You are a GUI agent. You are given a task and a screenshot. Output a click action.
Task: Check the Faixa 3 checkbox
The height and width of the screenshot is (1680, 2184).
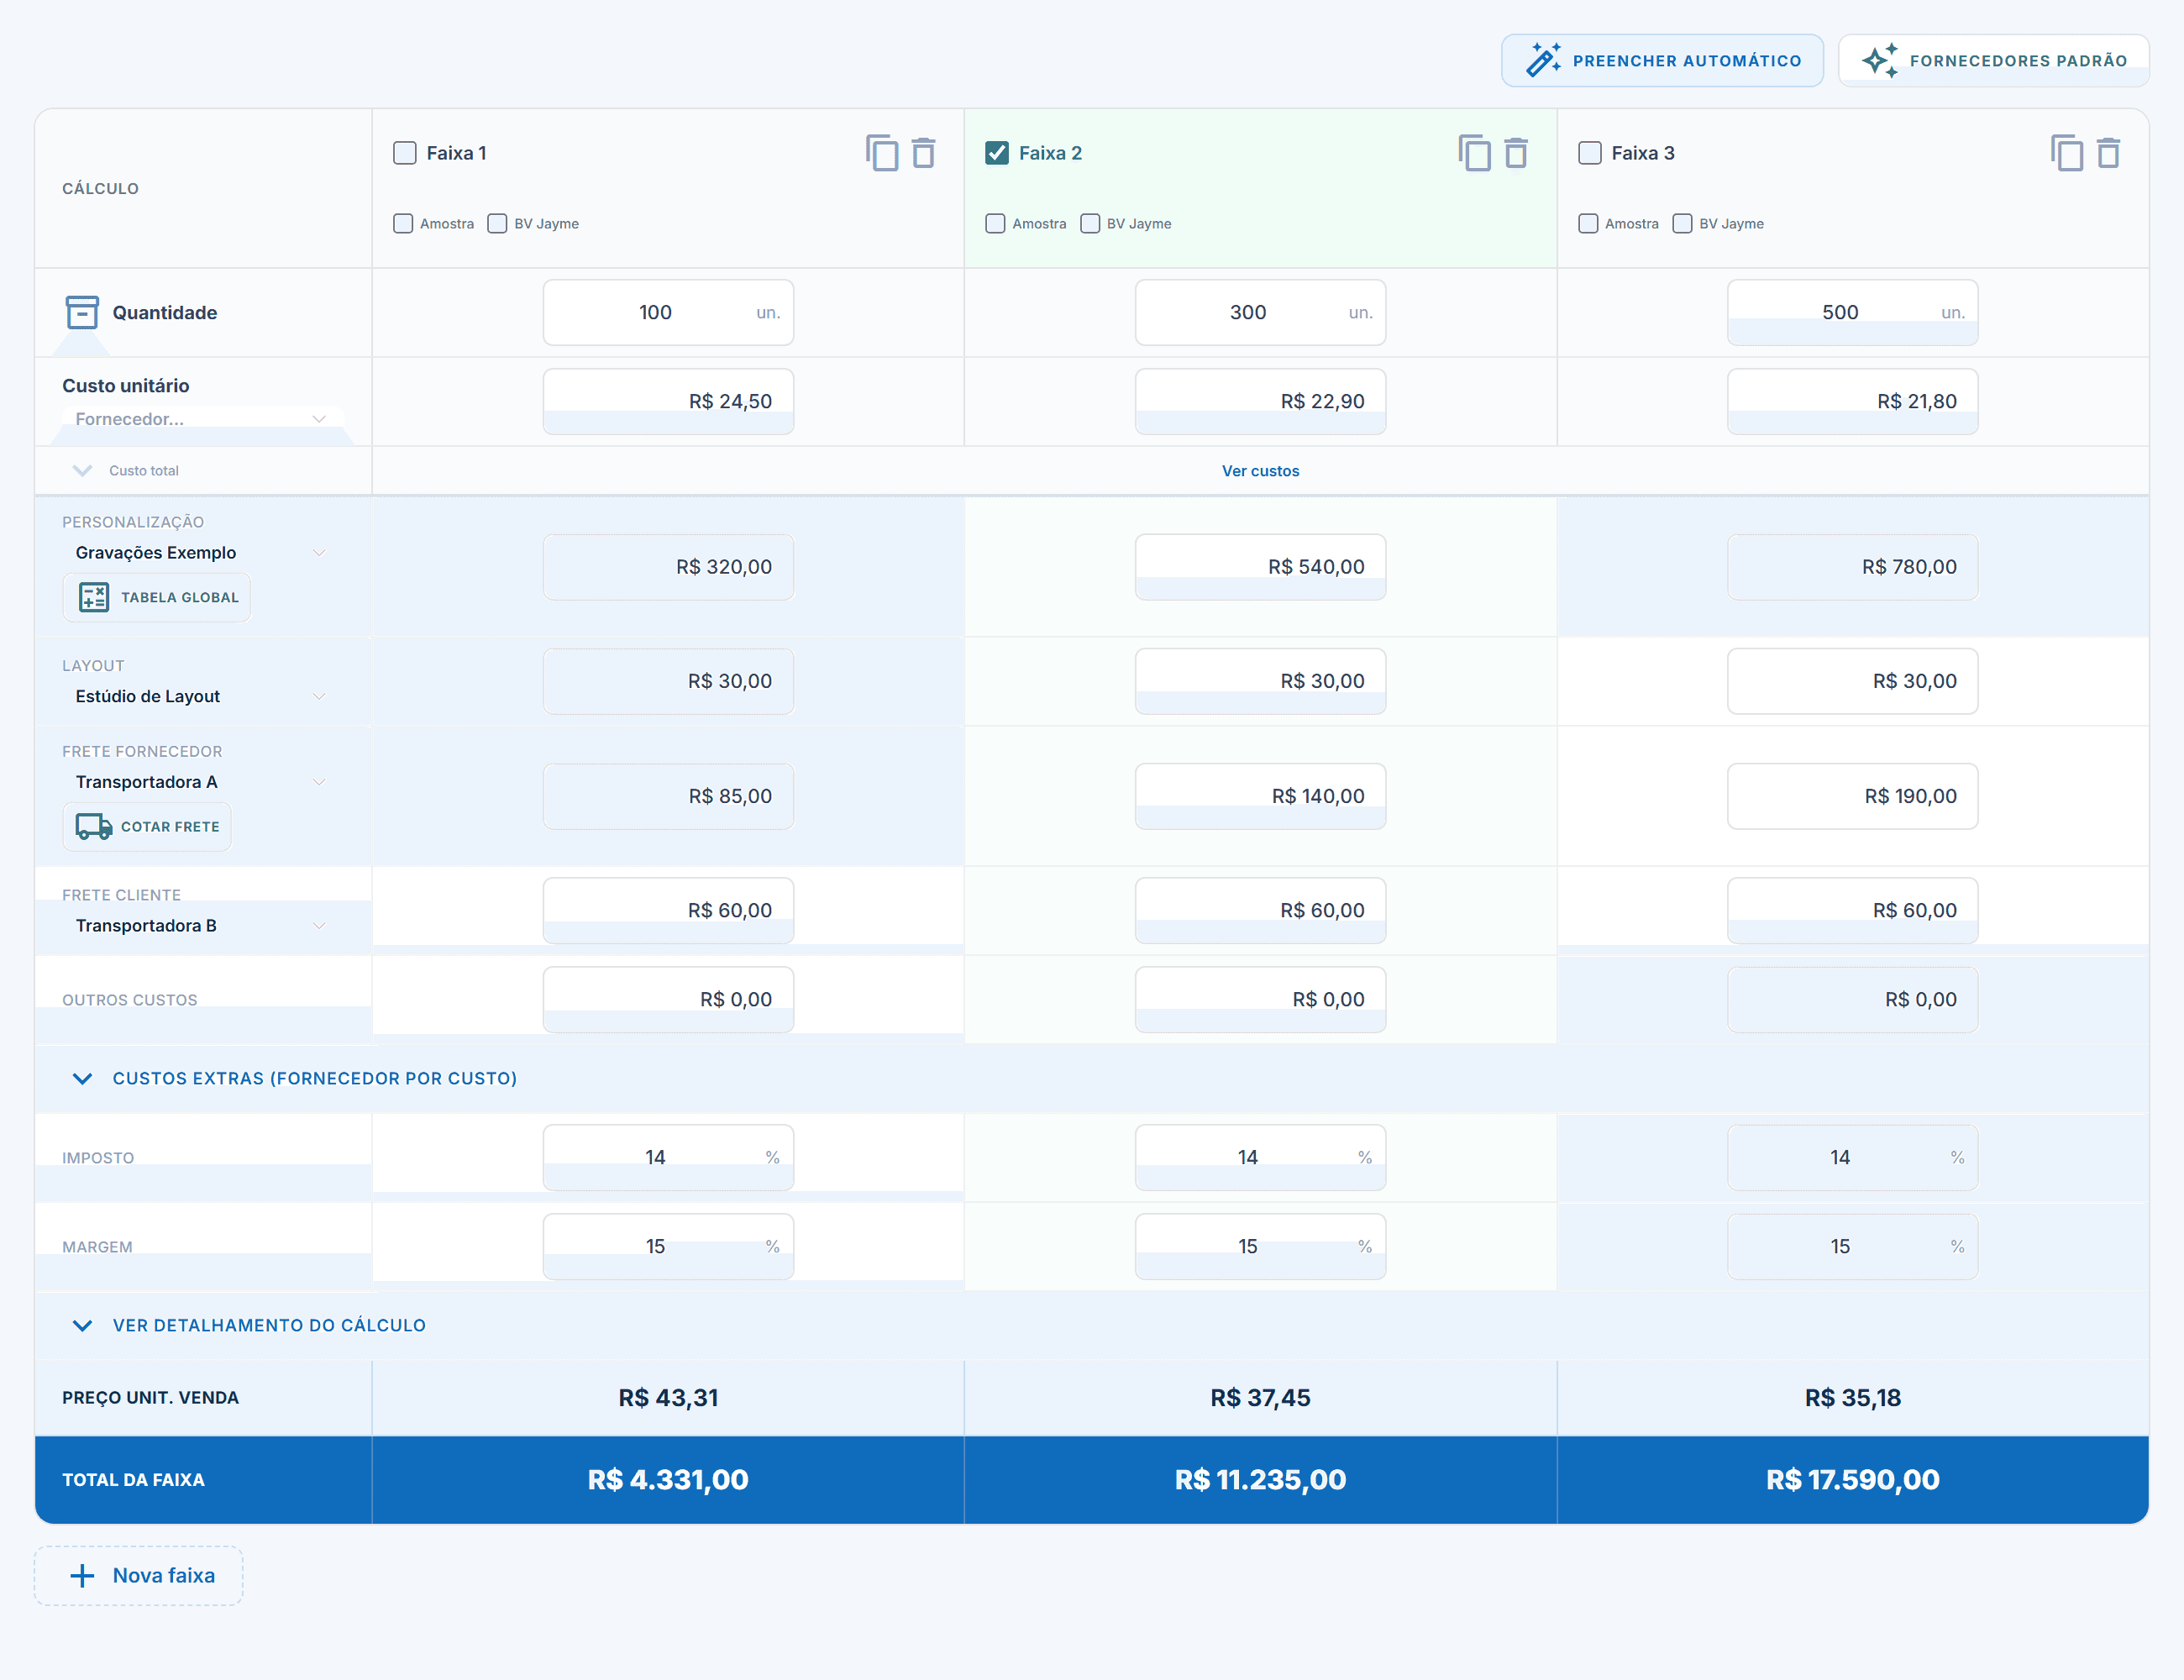coord(1590,153)
